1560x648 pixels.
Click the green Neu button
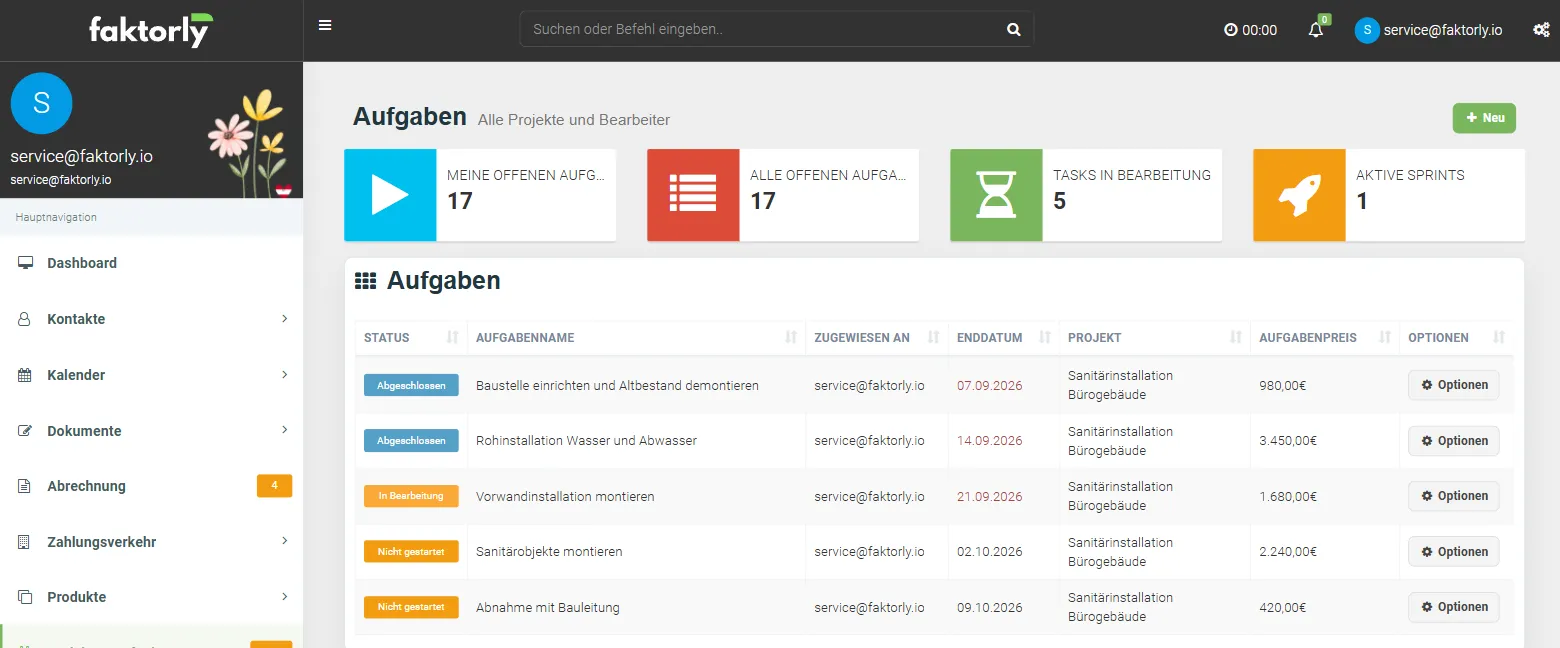(x=1484, y=118)
